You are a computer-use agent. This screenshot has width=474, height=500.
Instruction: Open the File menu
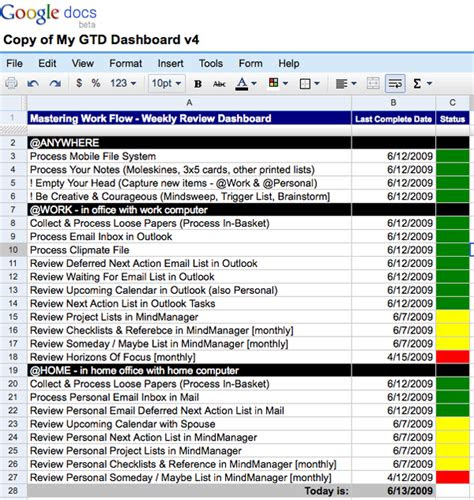coord(14,63)
